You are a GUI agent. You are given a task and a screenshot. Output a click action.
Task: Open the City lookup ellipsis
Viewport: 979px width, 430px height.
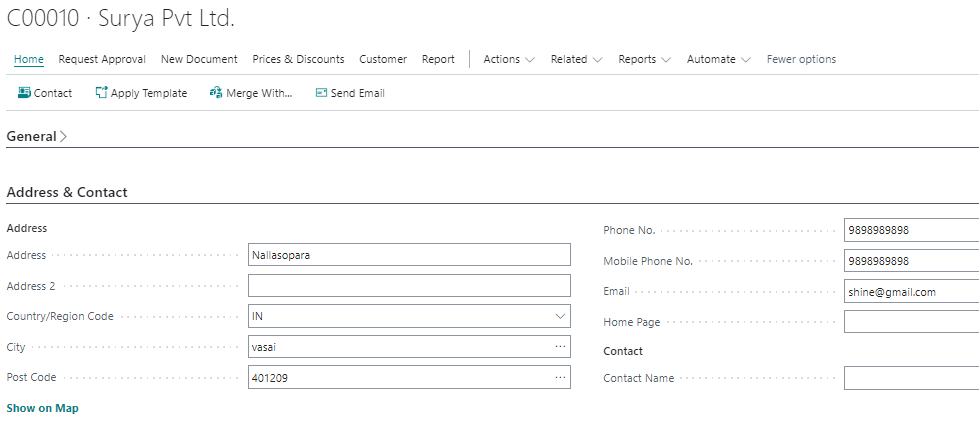pyautogui.click(x=560, y=346)
